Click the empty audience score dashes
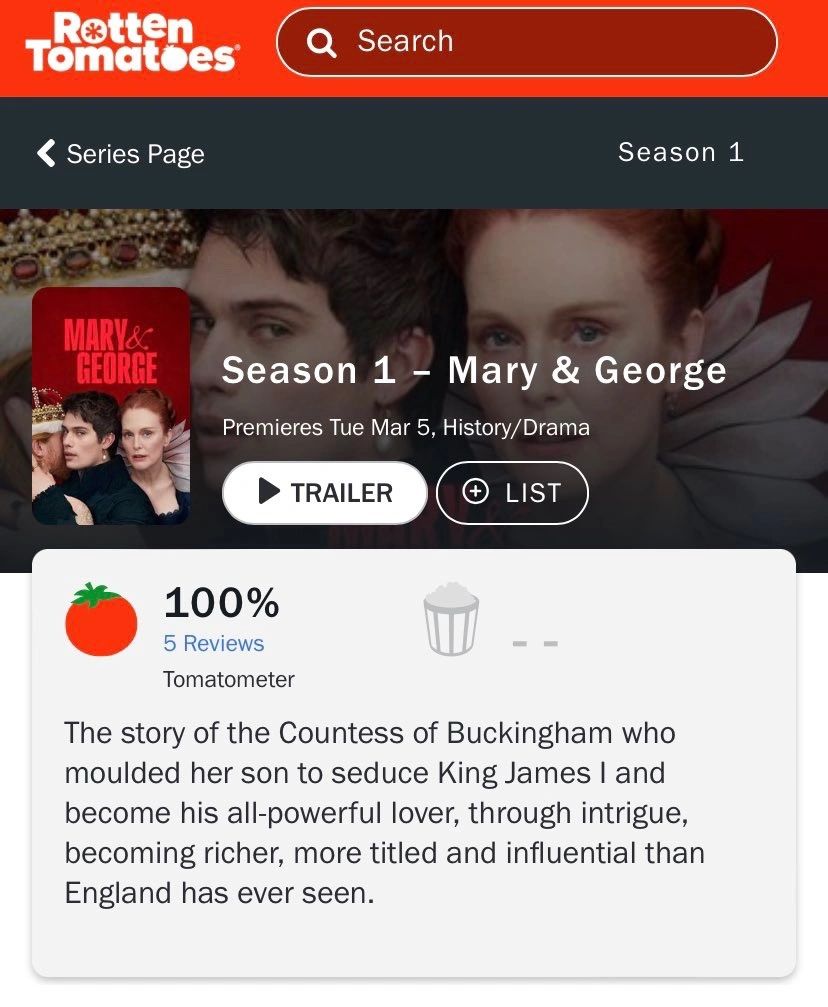 [535, 643]
